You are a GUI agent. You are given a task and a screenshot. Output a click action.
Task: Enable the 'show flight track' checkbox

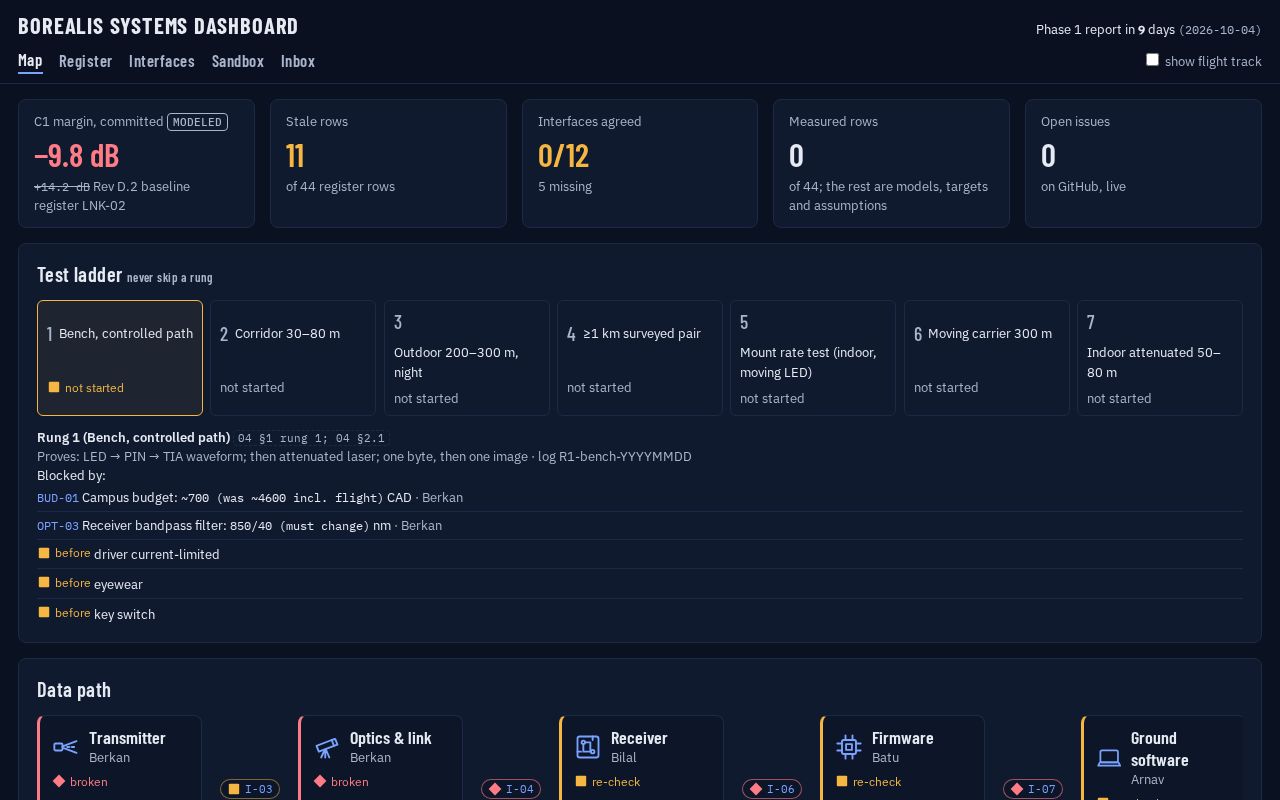coord(1152,60)
